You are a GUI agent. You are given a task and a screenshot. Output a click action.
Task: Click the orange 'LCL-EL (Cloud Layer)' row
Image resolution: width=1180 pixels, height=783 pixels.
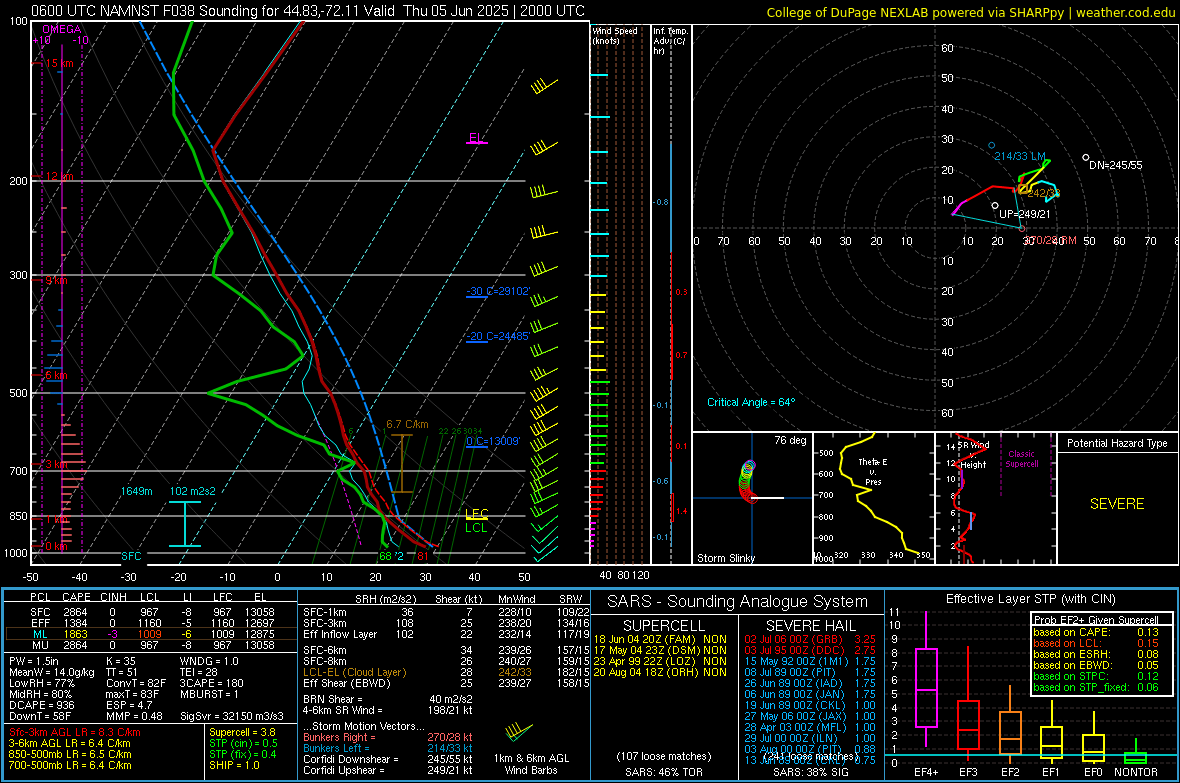(x=446, y=672)
